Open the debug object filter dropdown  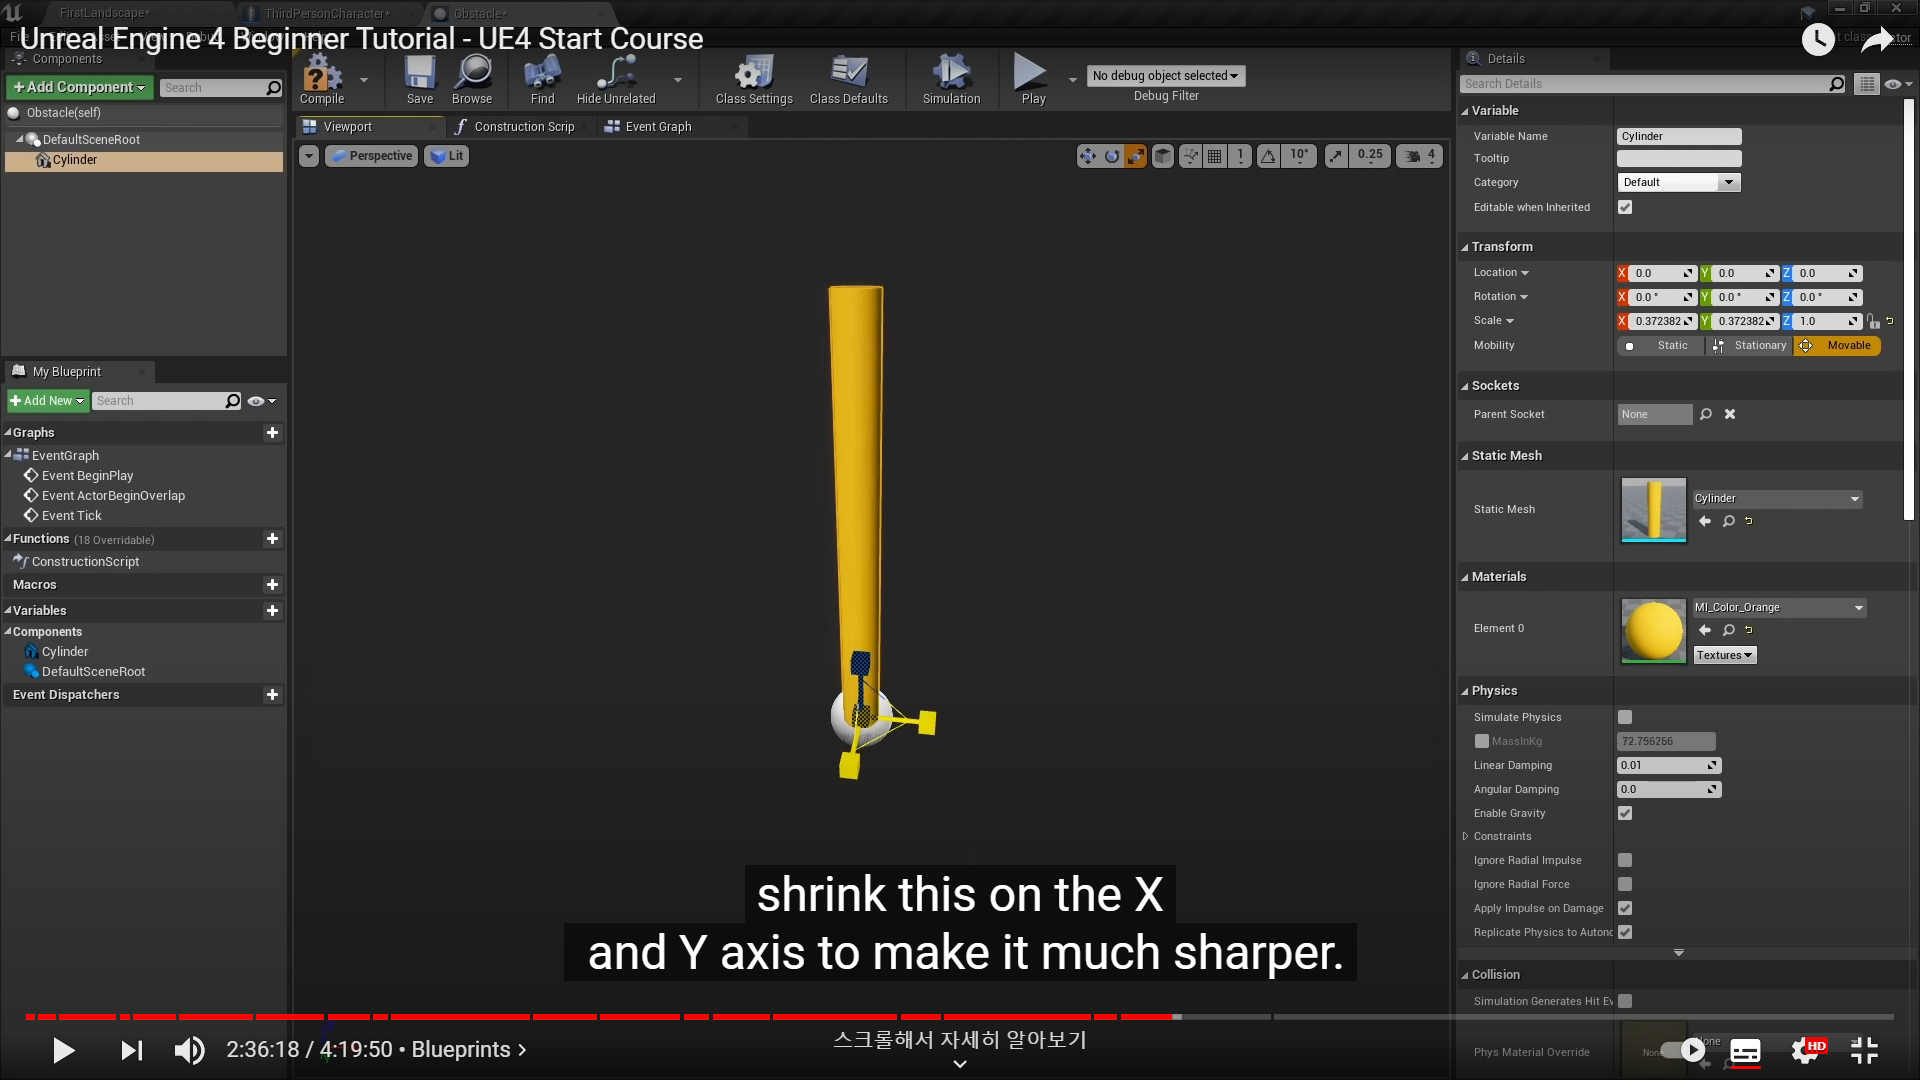1165,76
